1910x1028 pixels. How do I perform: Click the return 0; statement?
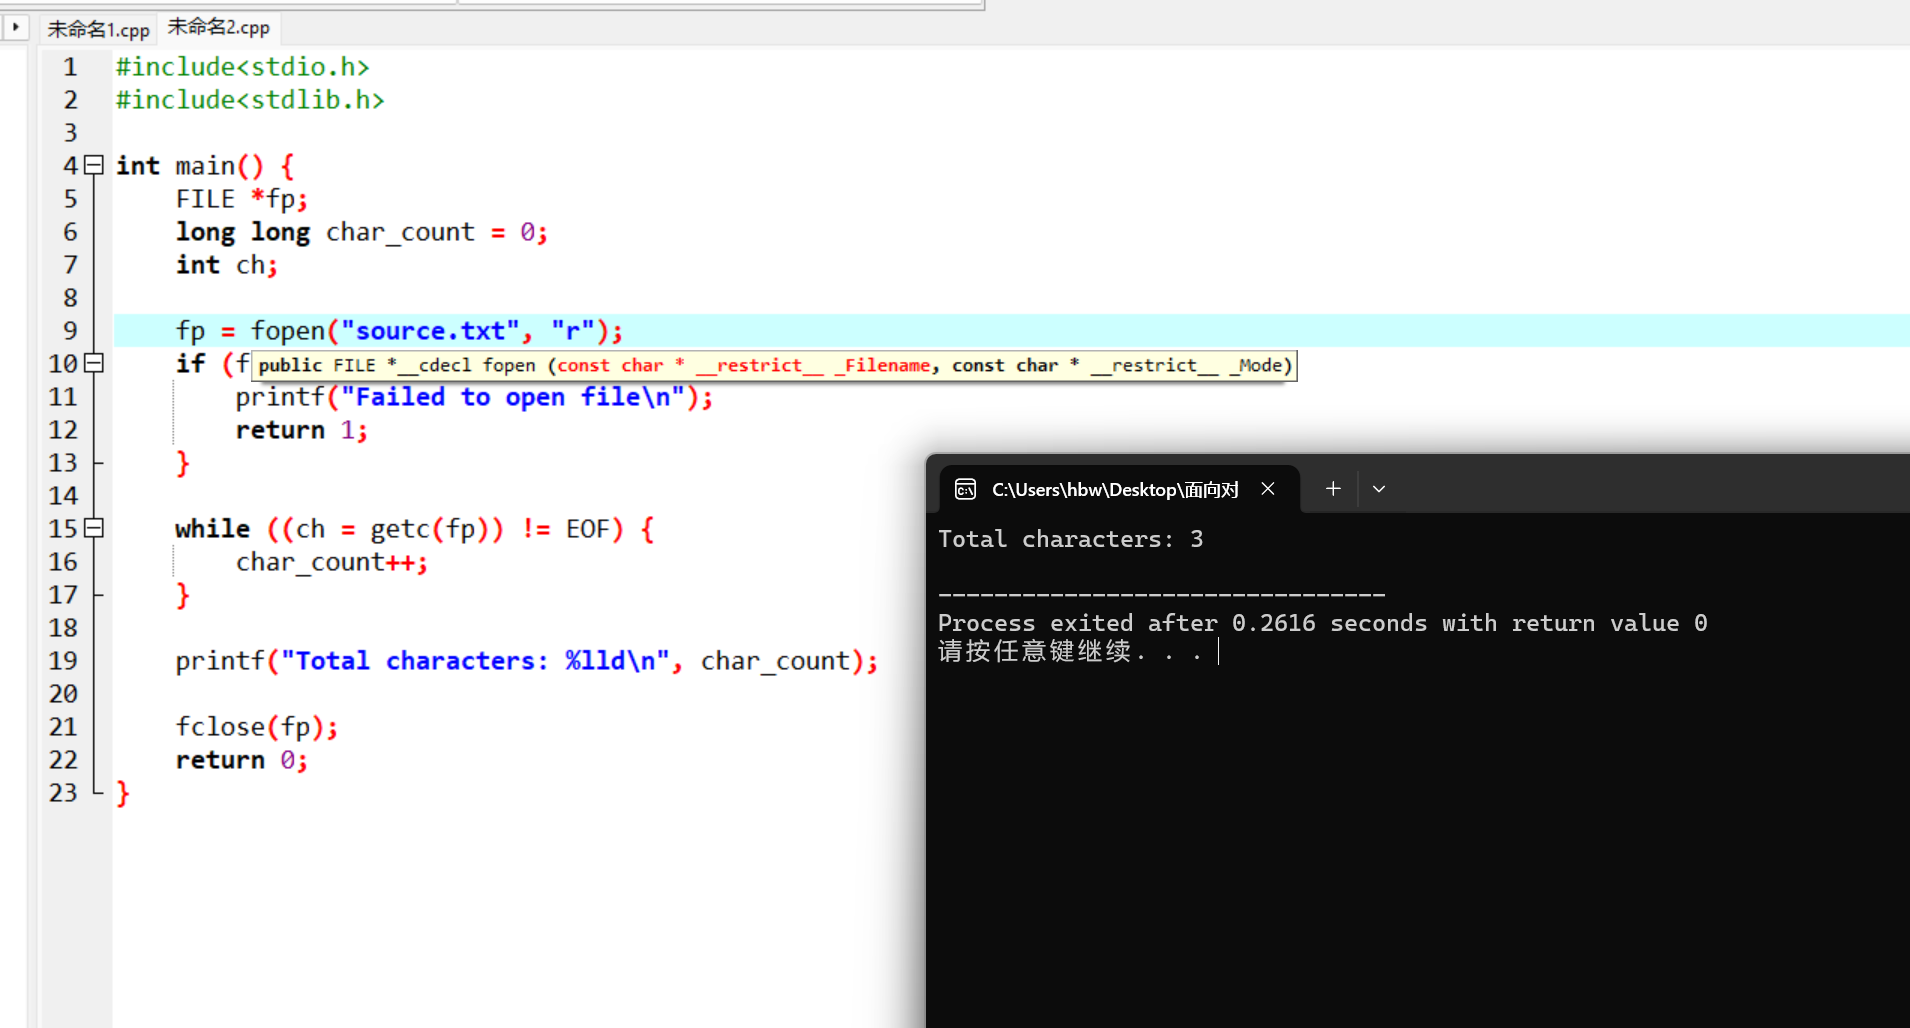pos(242,760)
